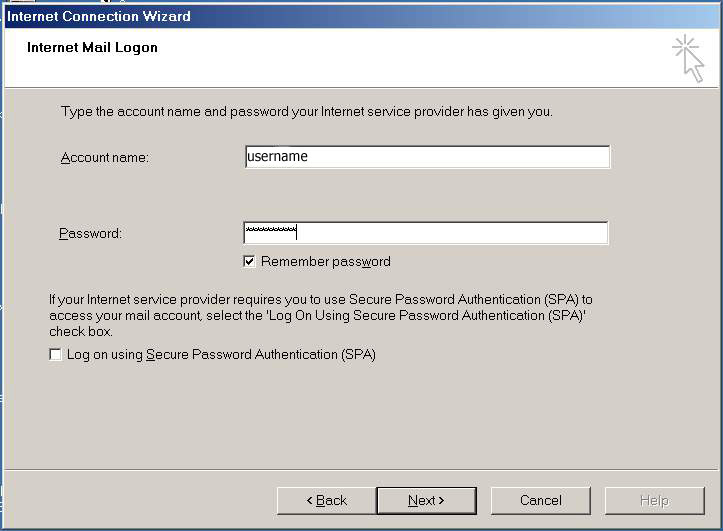
Task: Click into the Account name field
Action: pyautogui.click(x=427, y=157)
